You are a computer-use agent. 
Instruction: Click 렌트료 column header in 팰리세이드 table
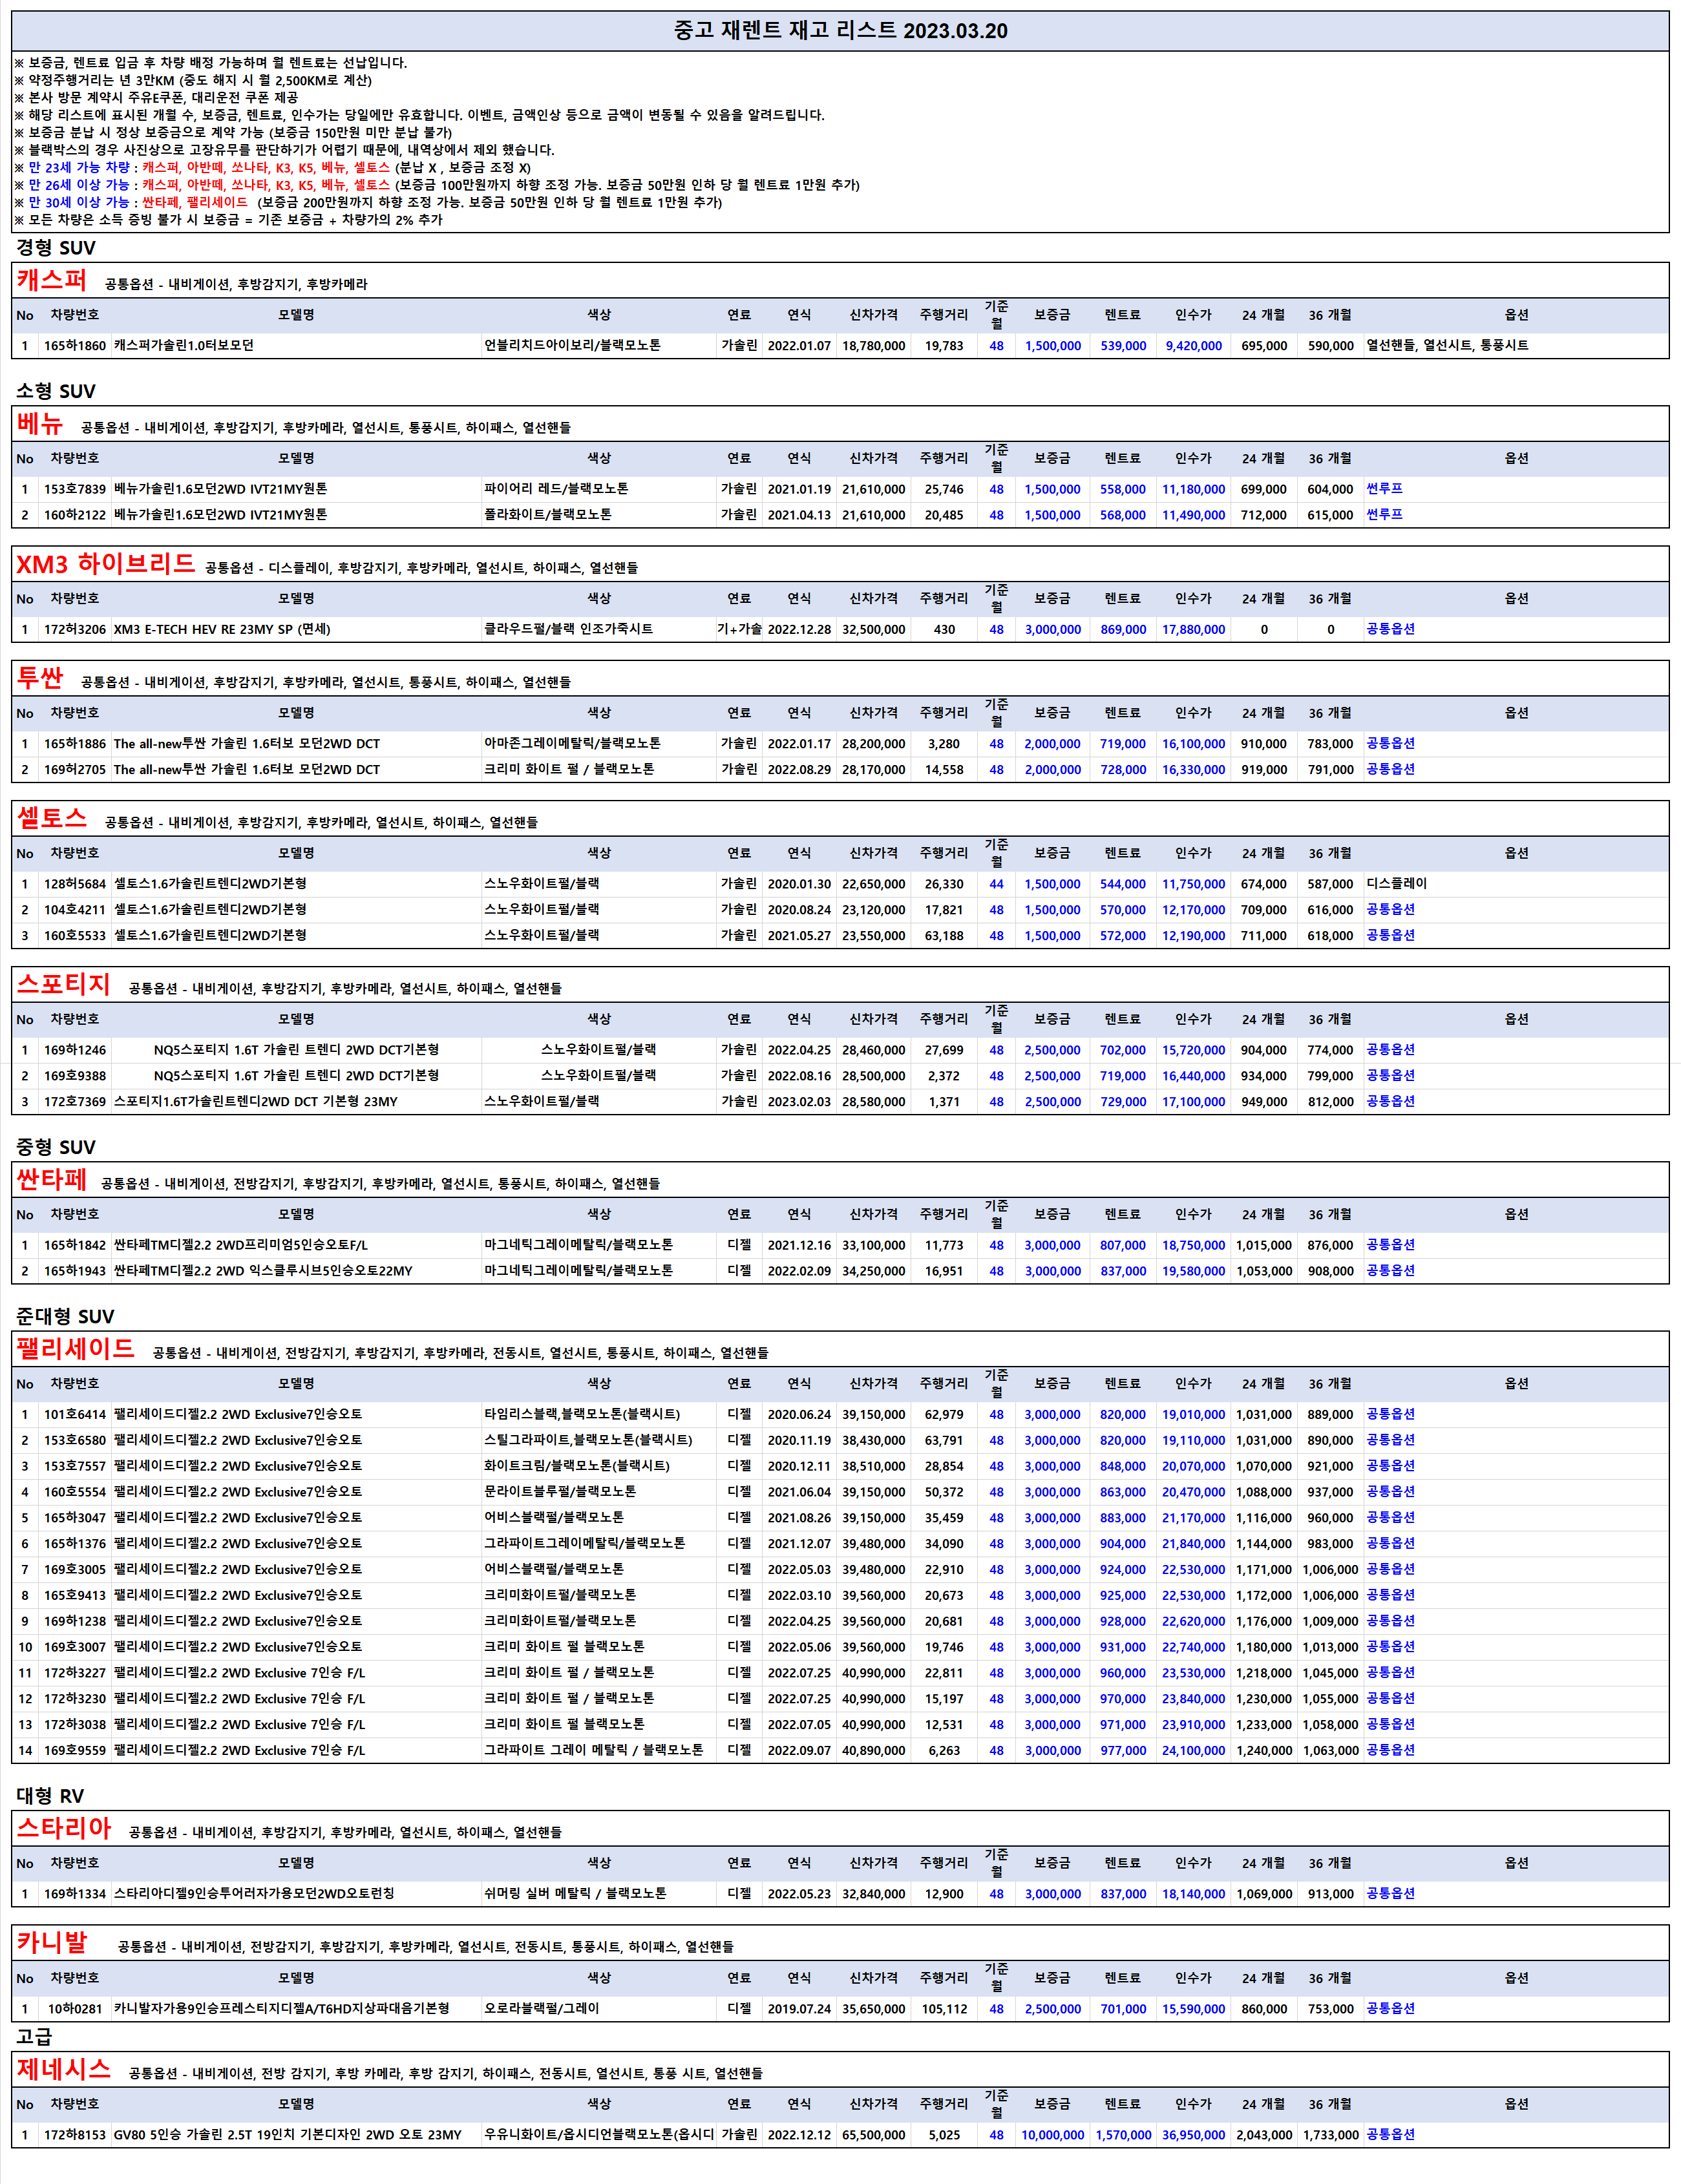[1122, 1384]
